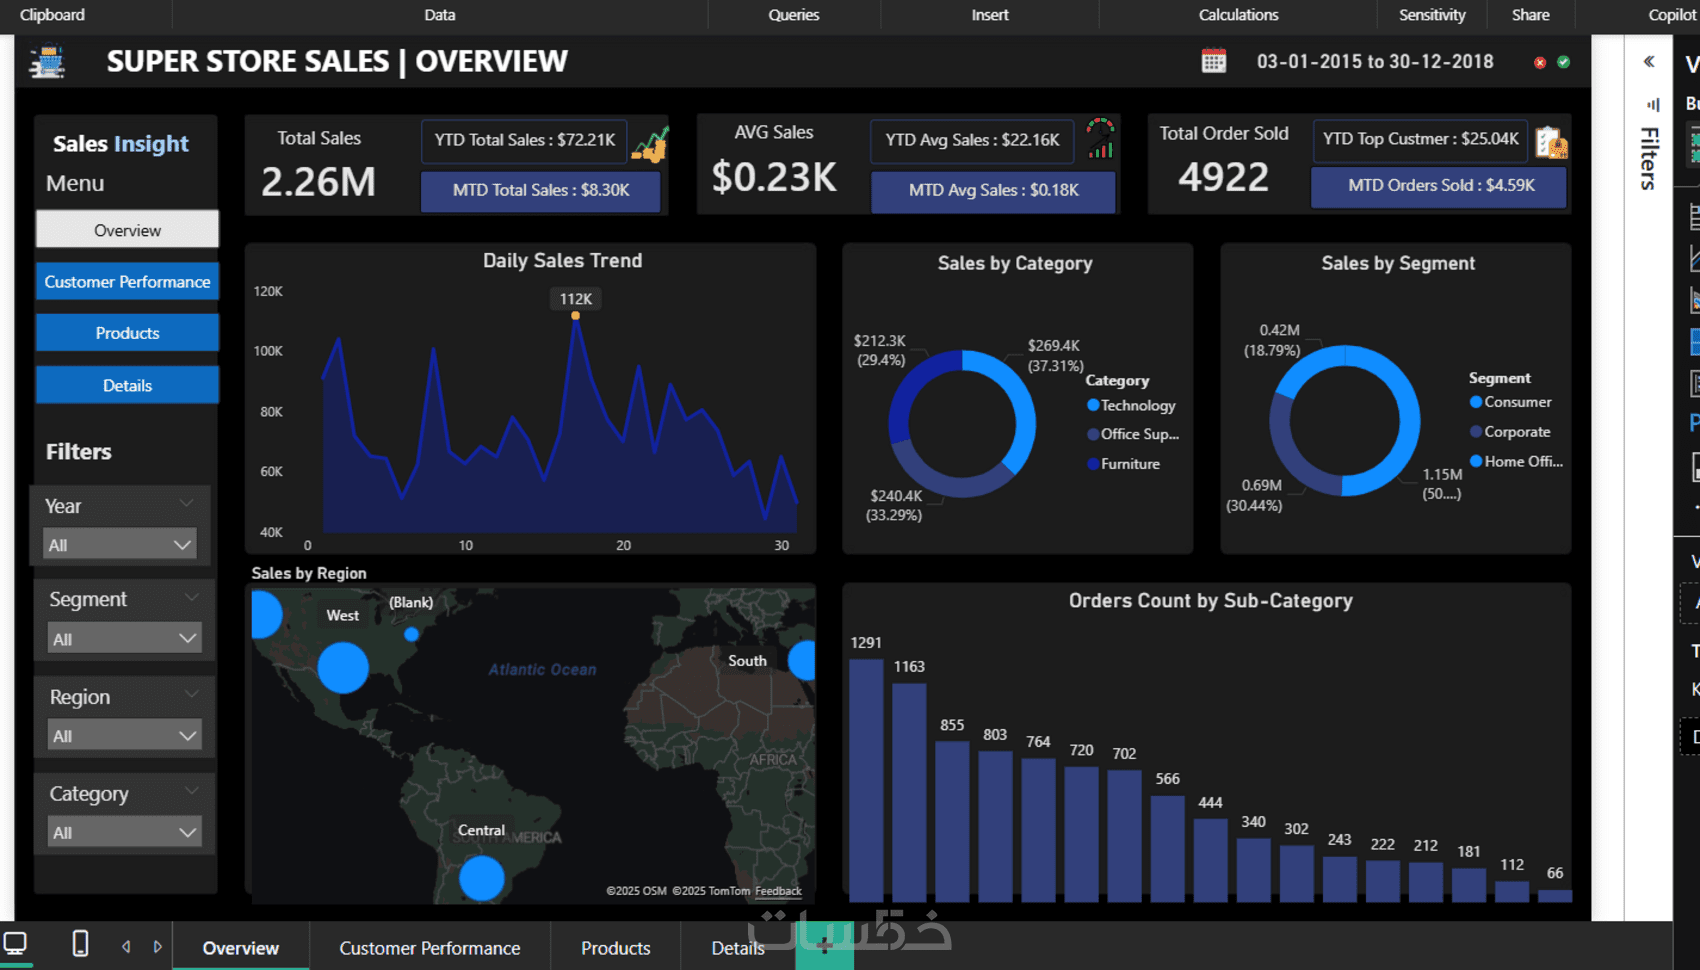Collapse the Region slicer header chevron
This screenshot has height=970, width=1700.
point(191,694)
